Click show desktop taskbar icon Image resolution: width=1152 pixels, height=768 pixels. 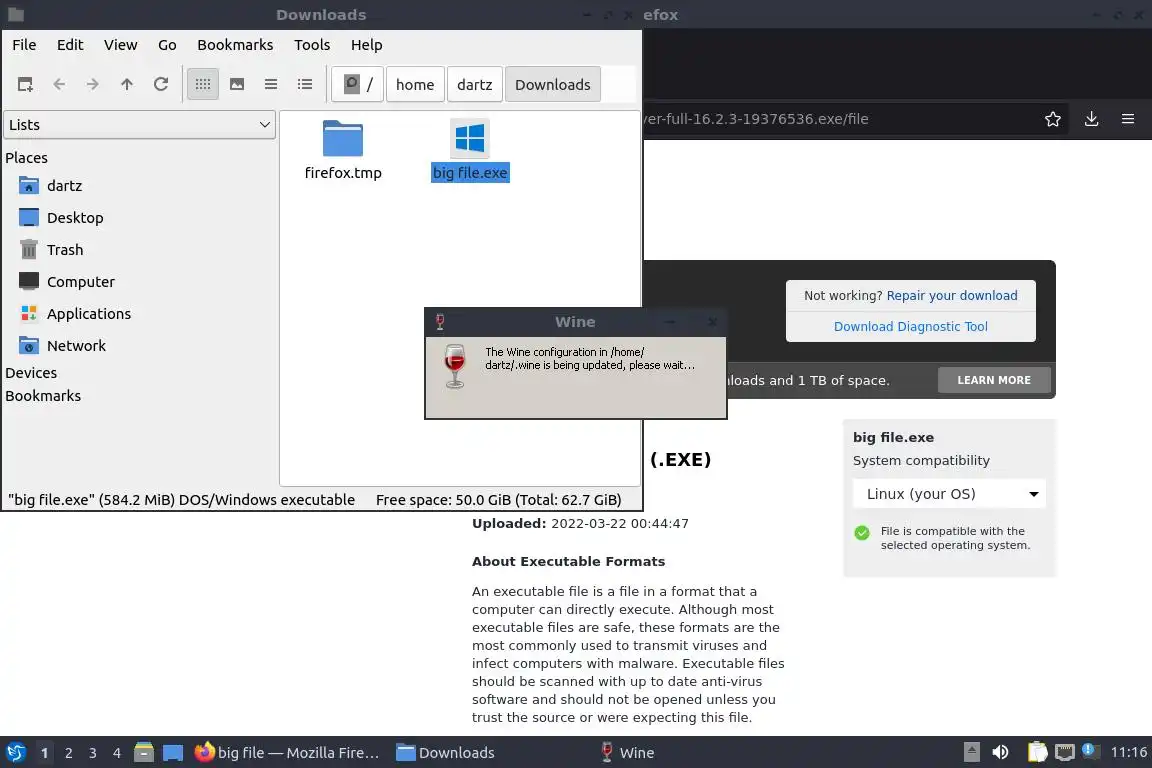pos(173,753)
